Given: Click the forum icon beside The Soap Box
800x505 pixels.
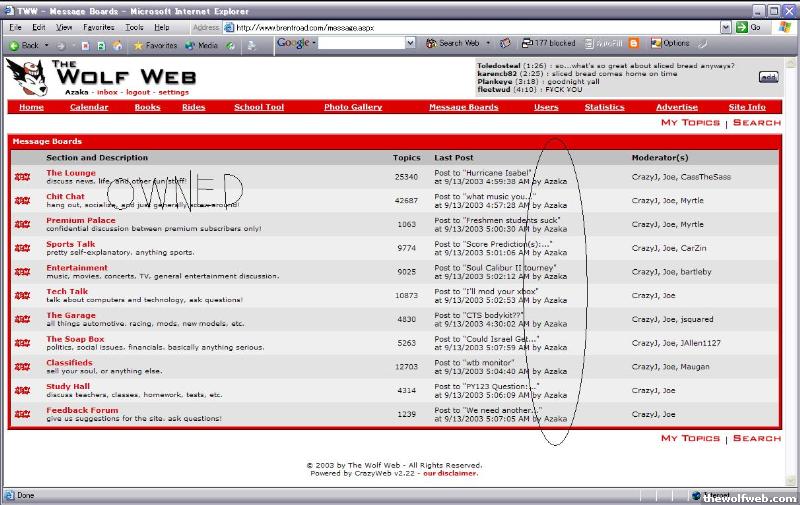Looking at the screenshot, I should click(22, 343).
